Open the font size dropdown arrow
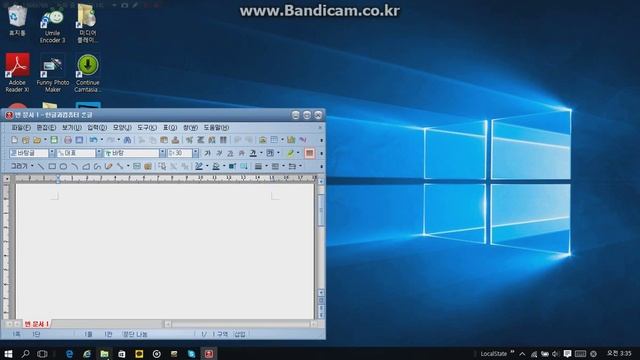Image resolution: width=640 pixels, height=360 pixels. [195, 153]
